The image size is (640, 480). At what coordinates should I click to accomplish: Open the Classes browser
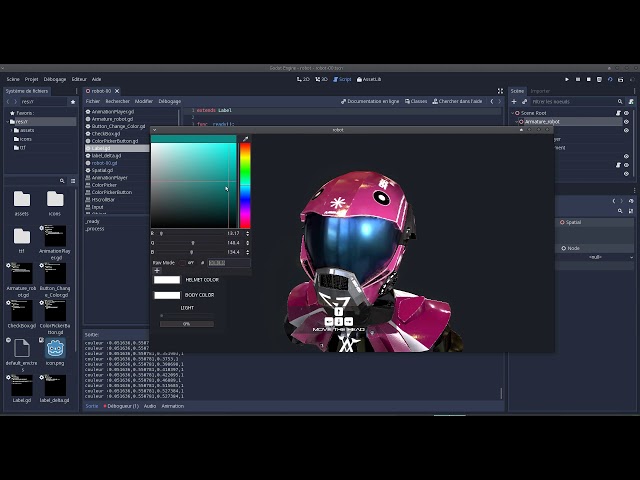[416, 101]
